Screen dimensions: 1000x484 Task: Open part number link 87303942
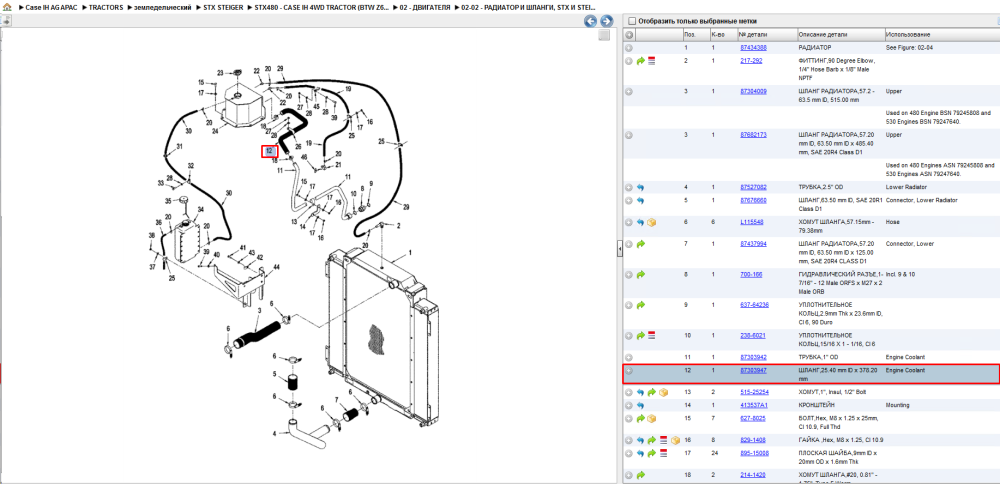753,357
